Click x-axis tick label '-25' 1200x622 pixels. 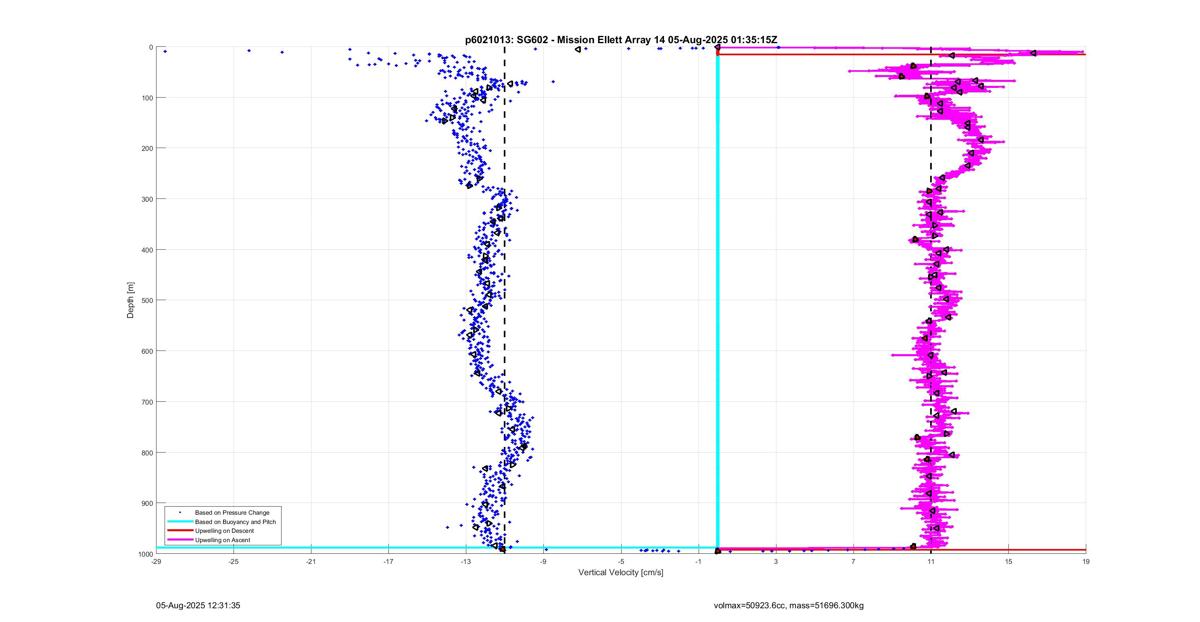(x=233, y=561)
